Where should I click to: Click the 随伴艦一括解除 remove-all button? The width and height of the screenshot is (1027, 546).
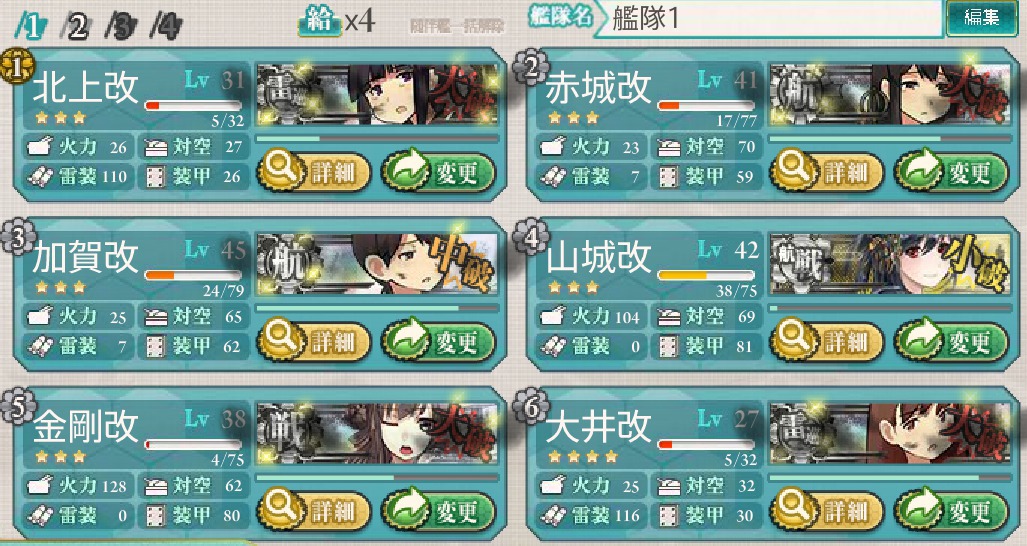(457, 26)
